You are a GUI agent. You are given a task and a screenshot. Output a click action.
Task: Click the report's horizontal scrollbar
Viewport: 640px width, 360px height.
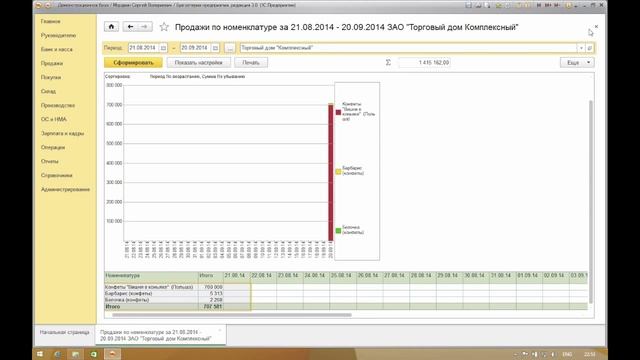pos(231,315)
